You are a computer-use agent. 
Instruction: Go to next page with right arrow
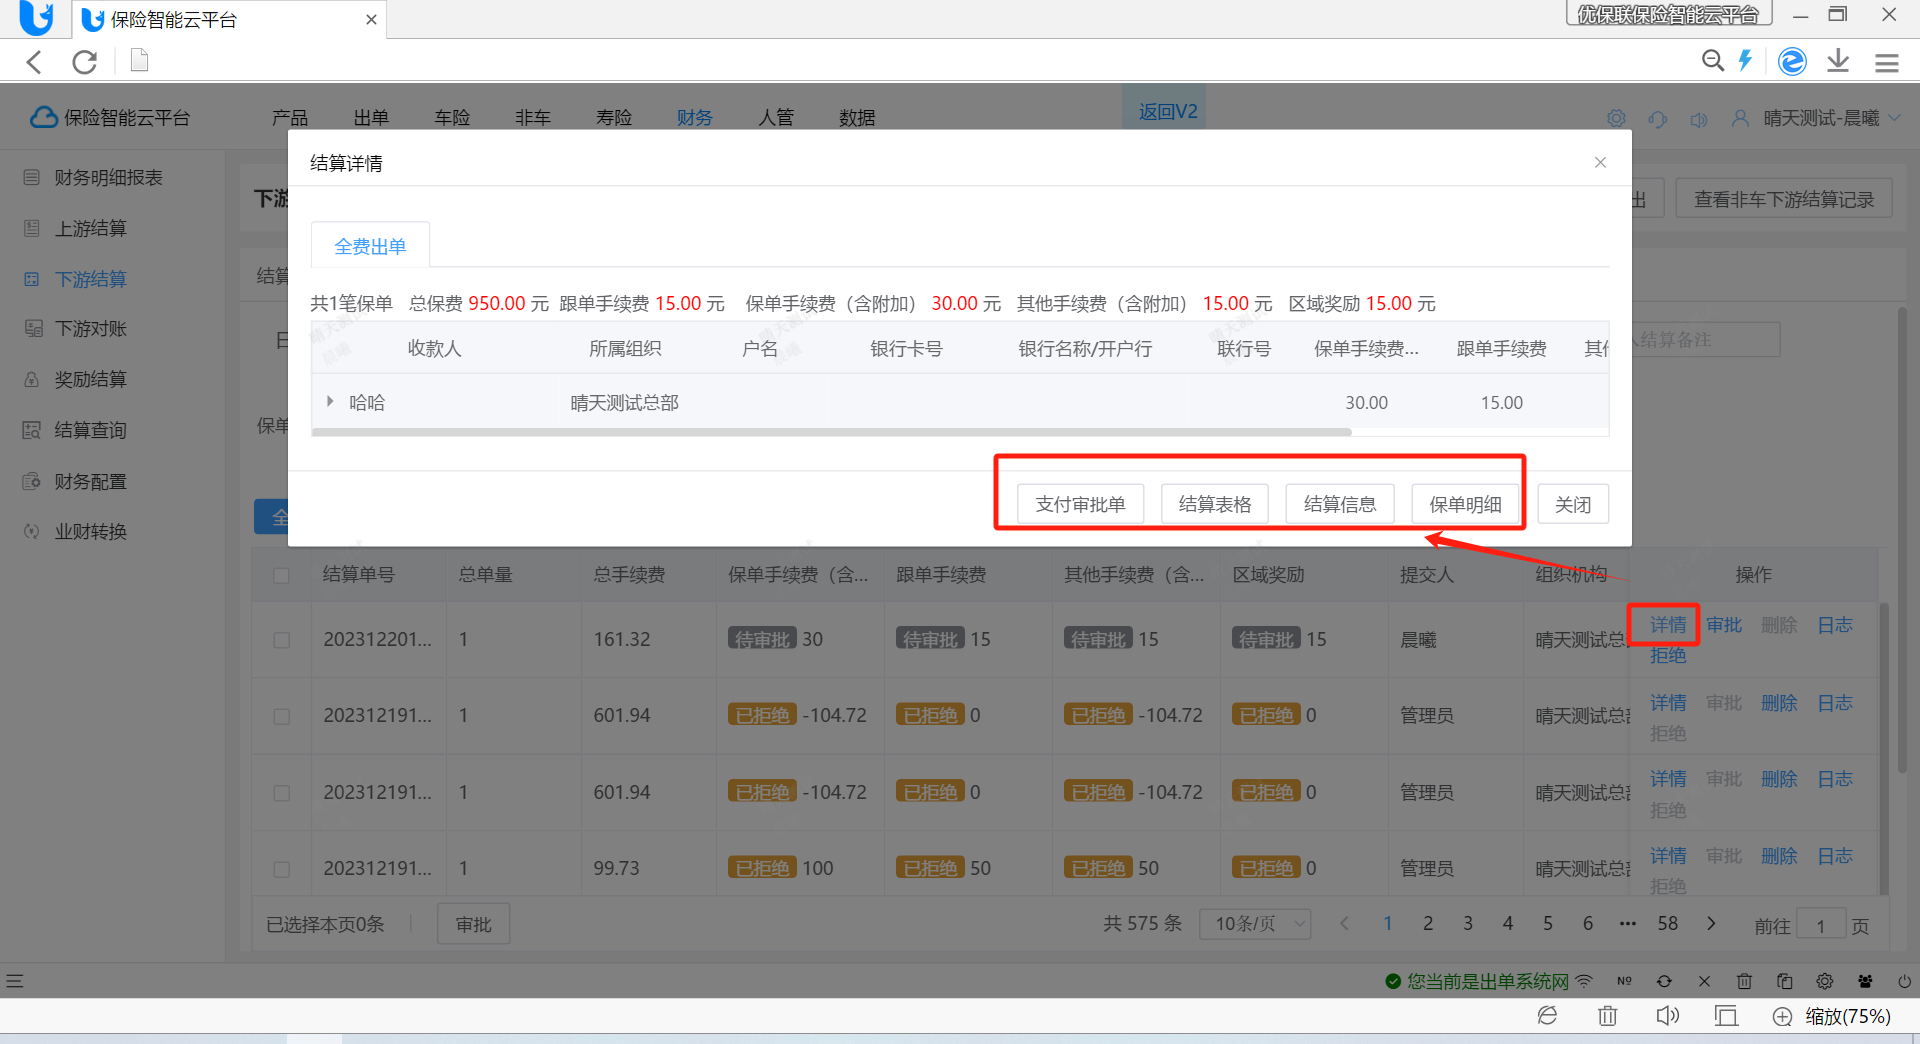[1711, 923]
